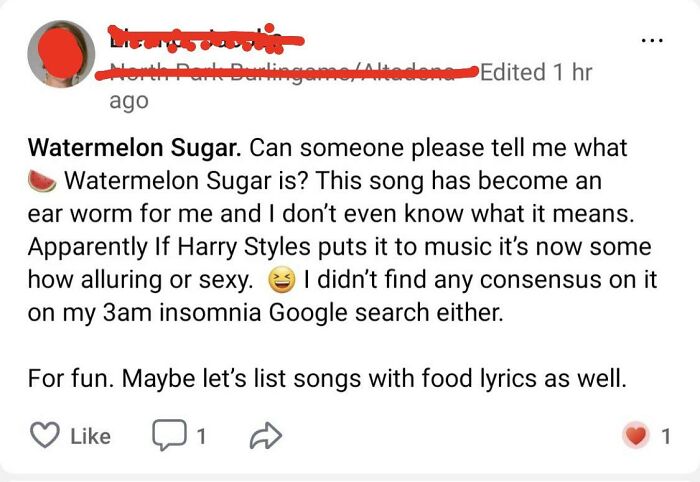View reactions via the red heart badge
700x482 pixels.
coord(635,436)
